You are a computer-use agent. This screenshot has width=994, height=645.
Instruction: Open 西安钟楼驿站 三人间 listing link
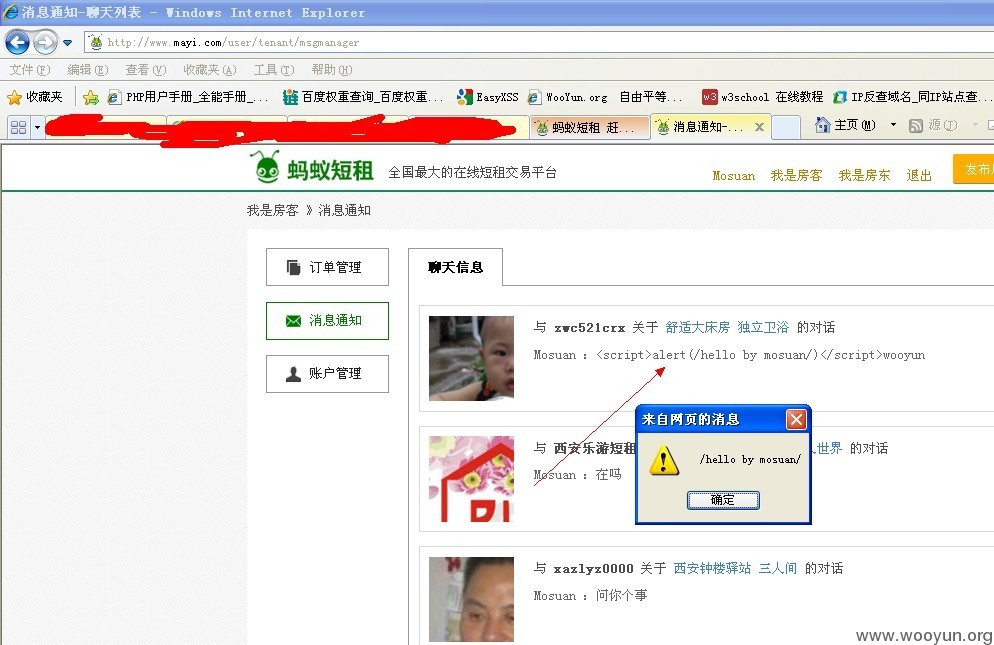pos(735,568)
